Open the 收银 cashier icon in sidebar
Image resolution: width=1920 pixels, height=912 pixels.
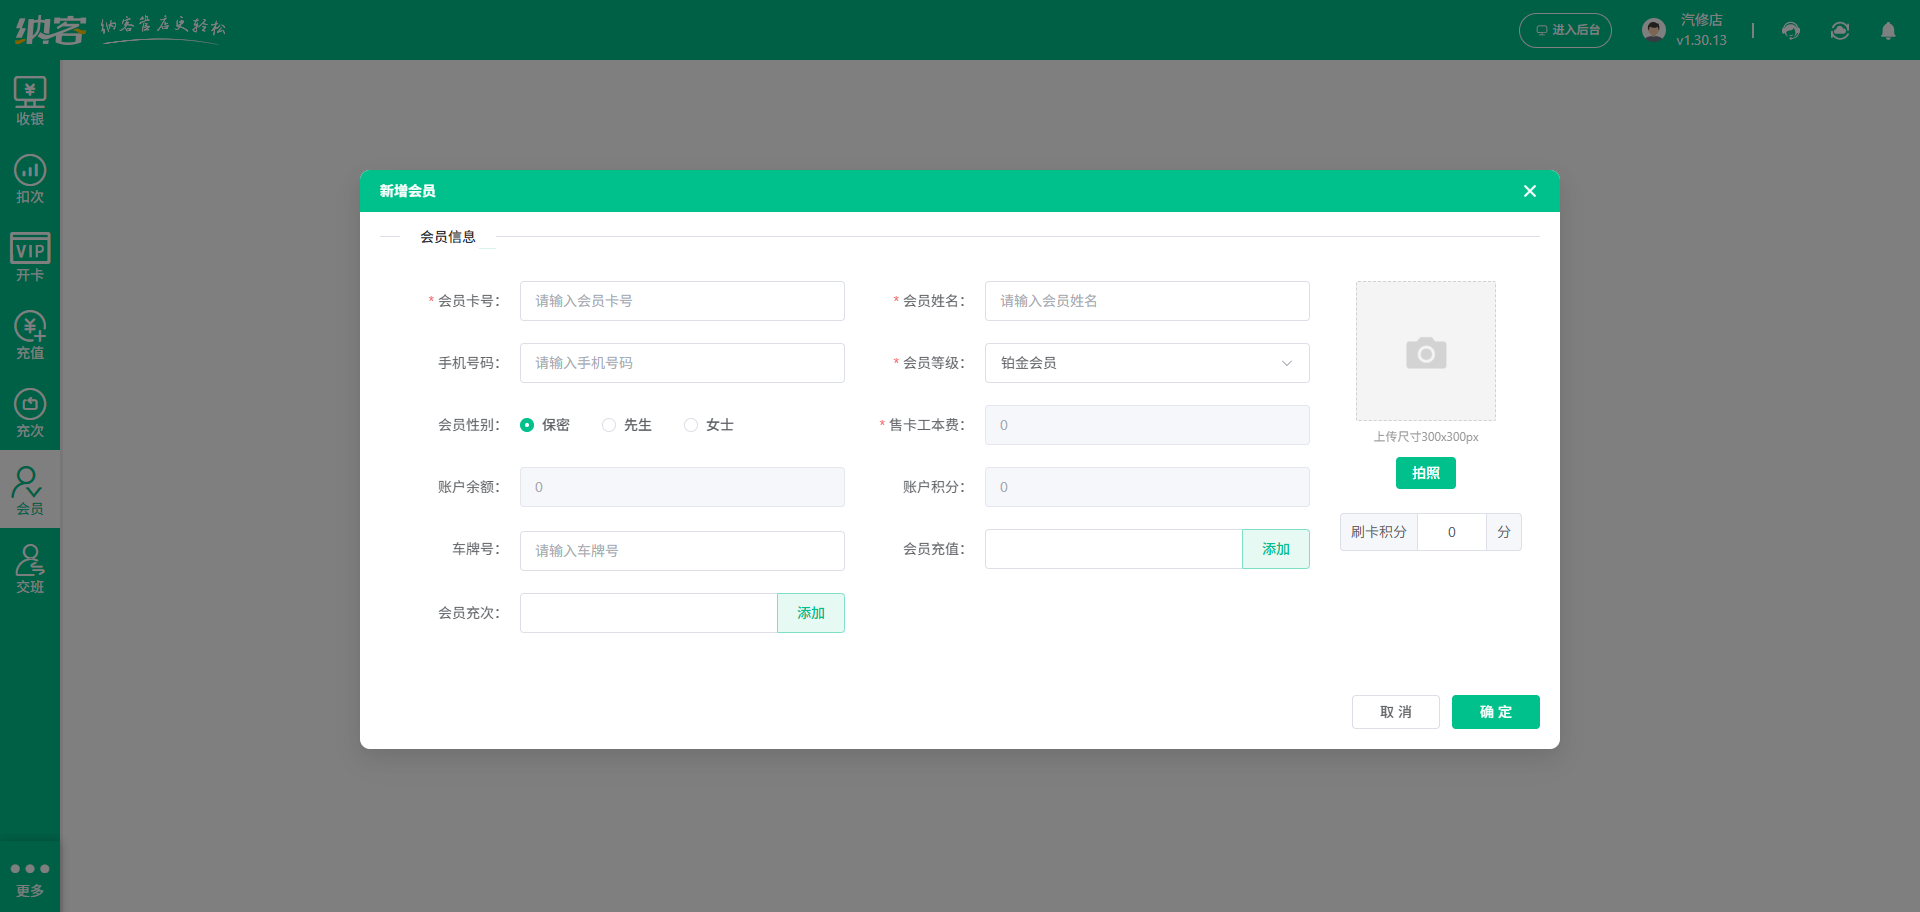coord(30,101)
